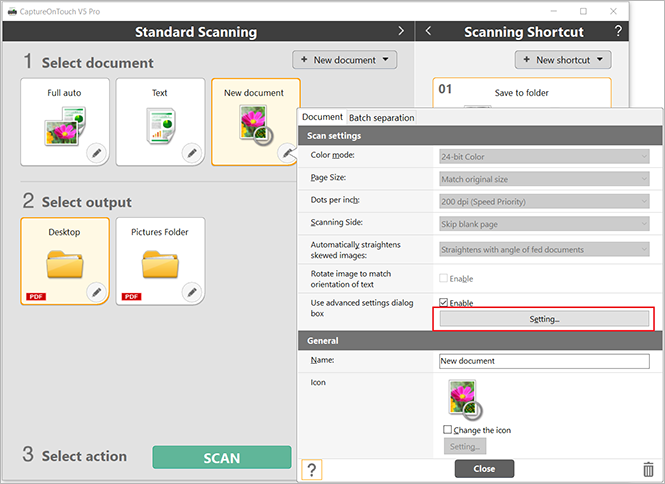Image resolution: width=665 pixels, height=484 pixels.
Task: Click the icon Setting... button
Action: (x=465, y=446)
